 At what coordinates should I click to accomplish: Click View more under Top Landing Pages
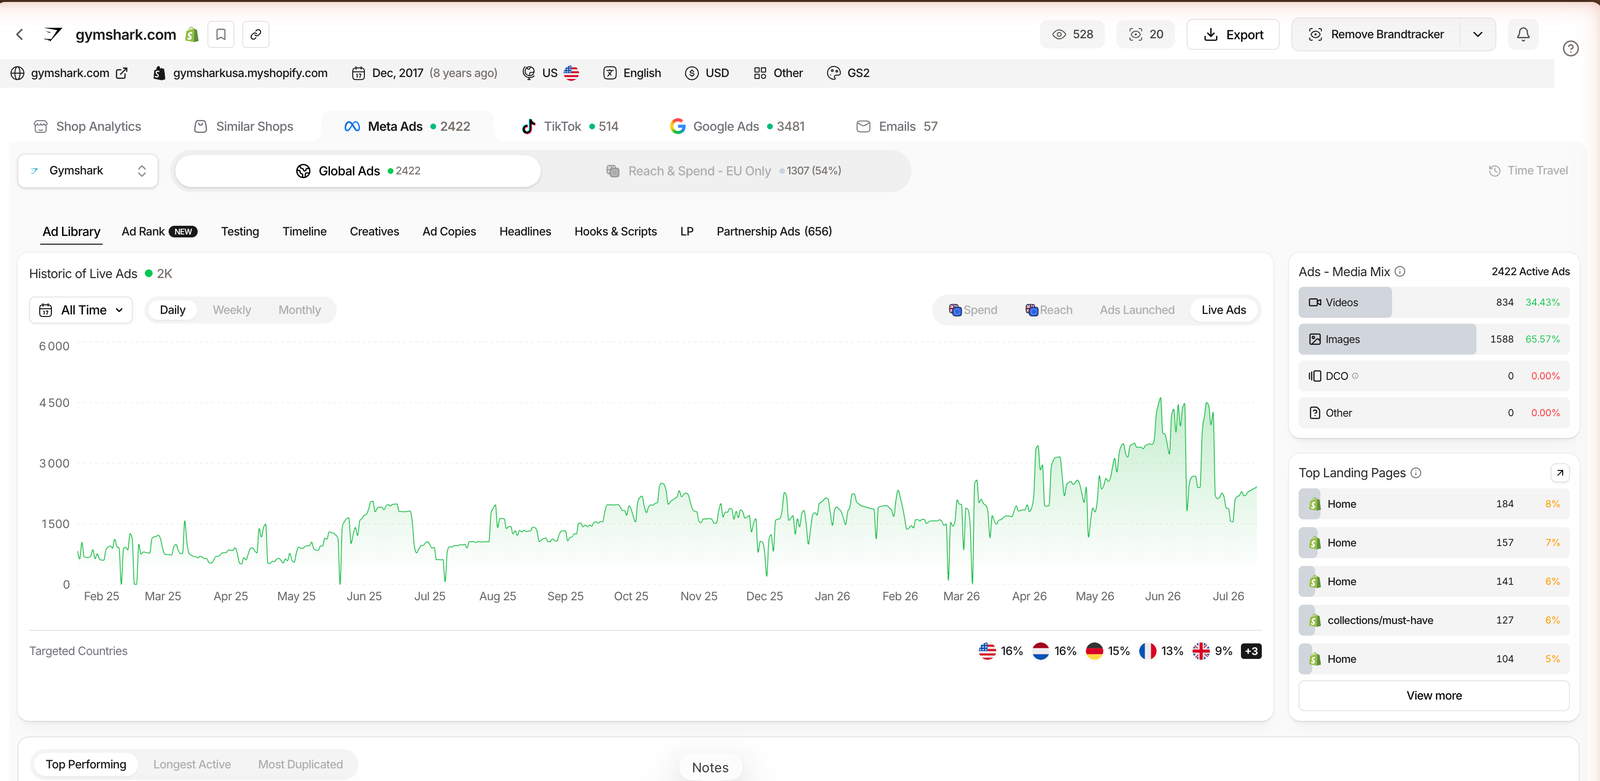pyautogui.click(x=1434, y=696)
